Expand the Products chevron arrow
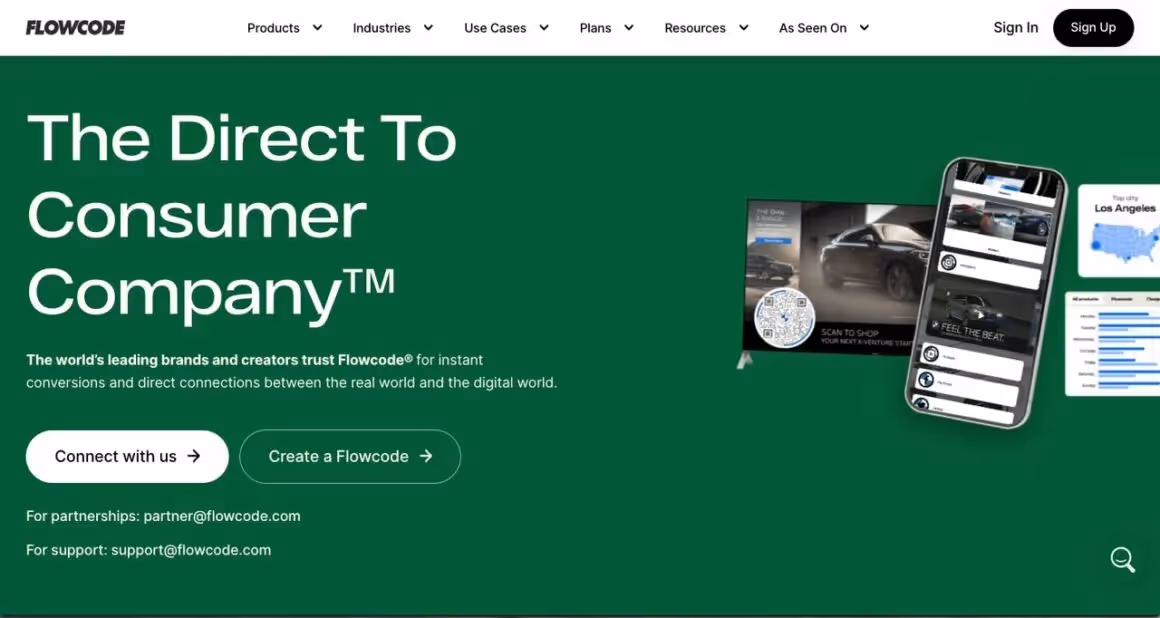Screen dimensions: 1160x618 click(x=317, y=28)
